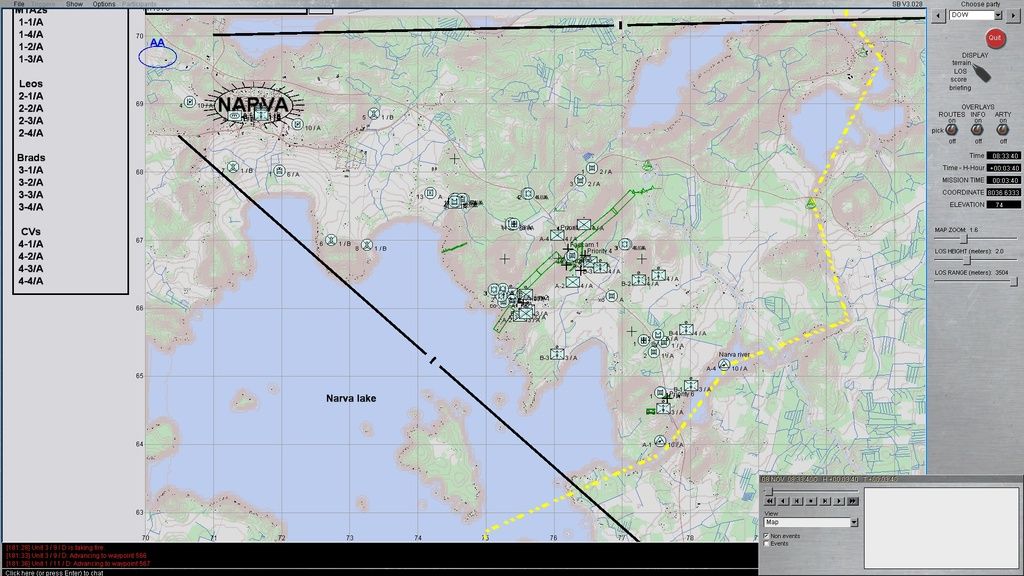This screenshot has width=1024, height=576.
Task: Click the fast-forward playback button
Action: coord(852,500)
